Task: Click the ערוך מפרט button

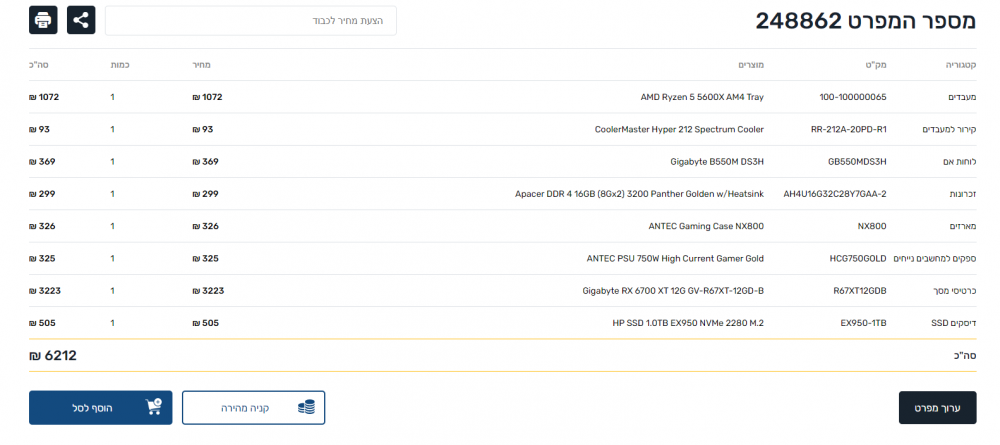Action: (x=938, y=408)
